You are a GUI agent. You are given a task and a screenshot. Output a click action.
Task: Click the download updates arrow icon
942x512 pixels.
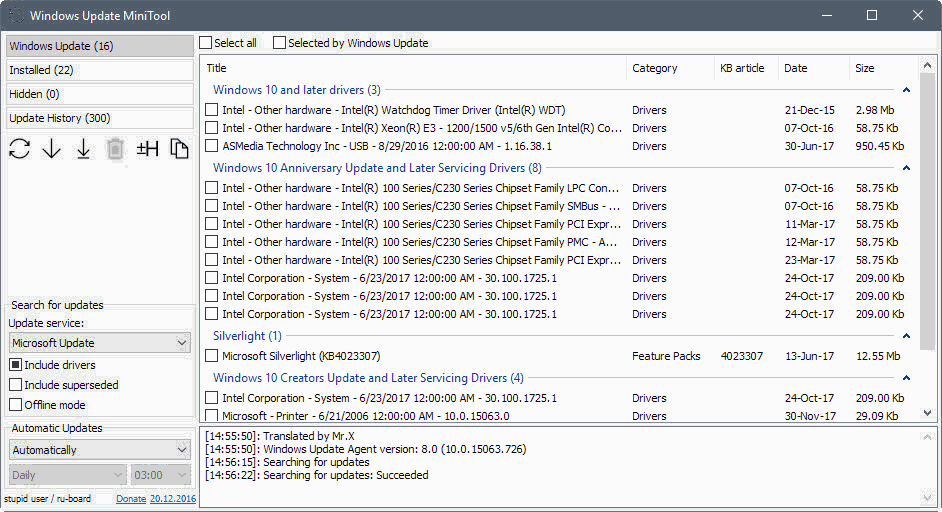[52, 148]
